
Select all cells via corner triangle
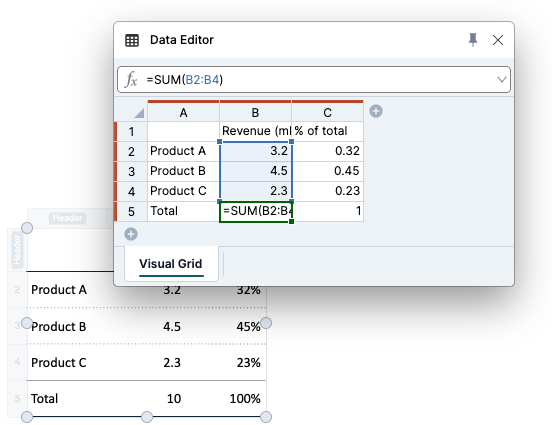pyautogui.click(x=139, y=113)
